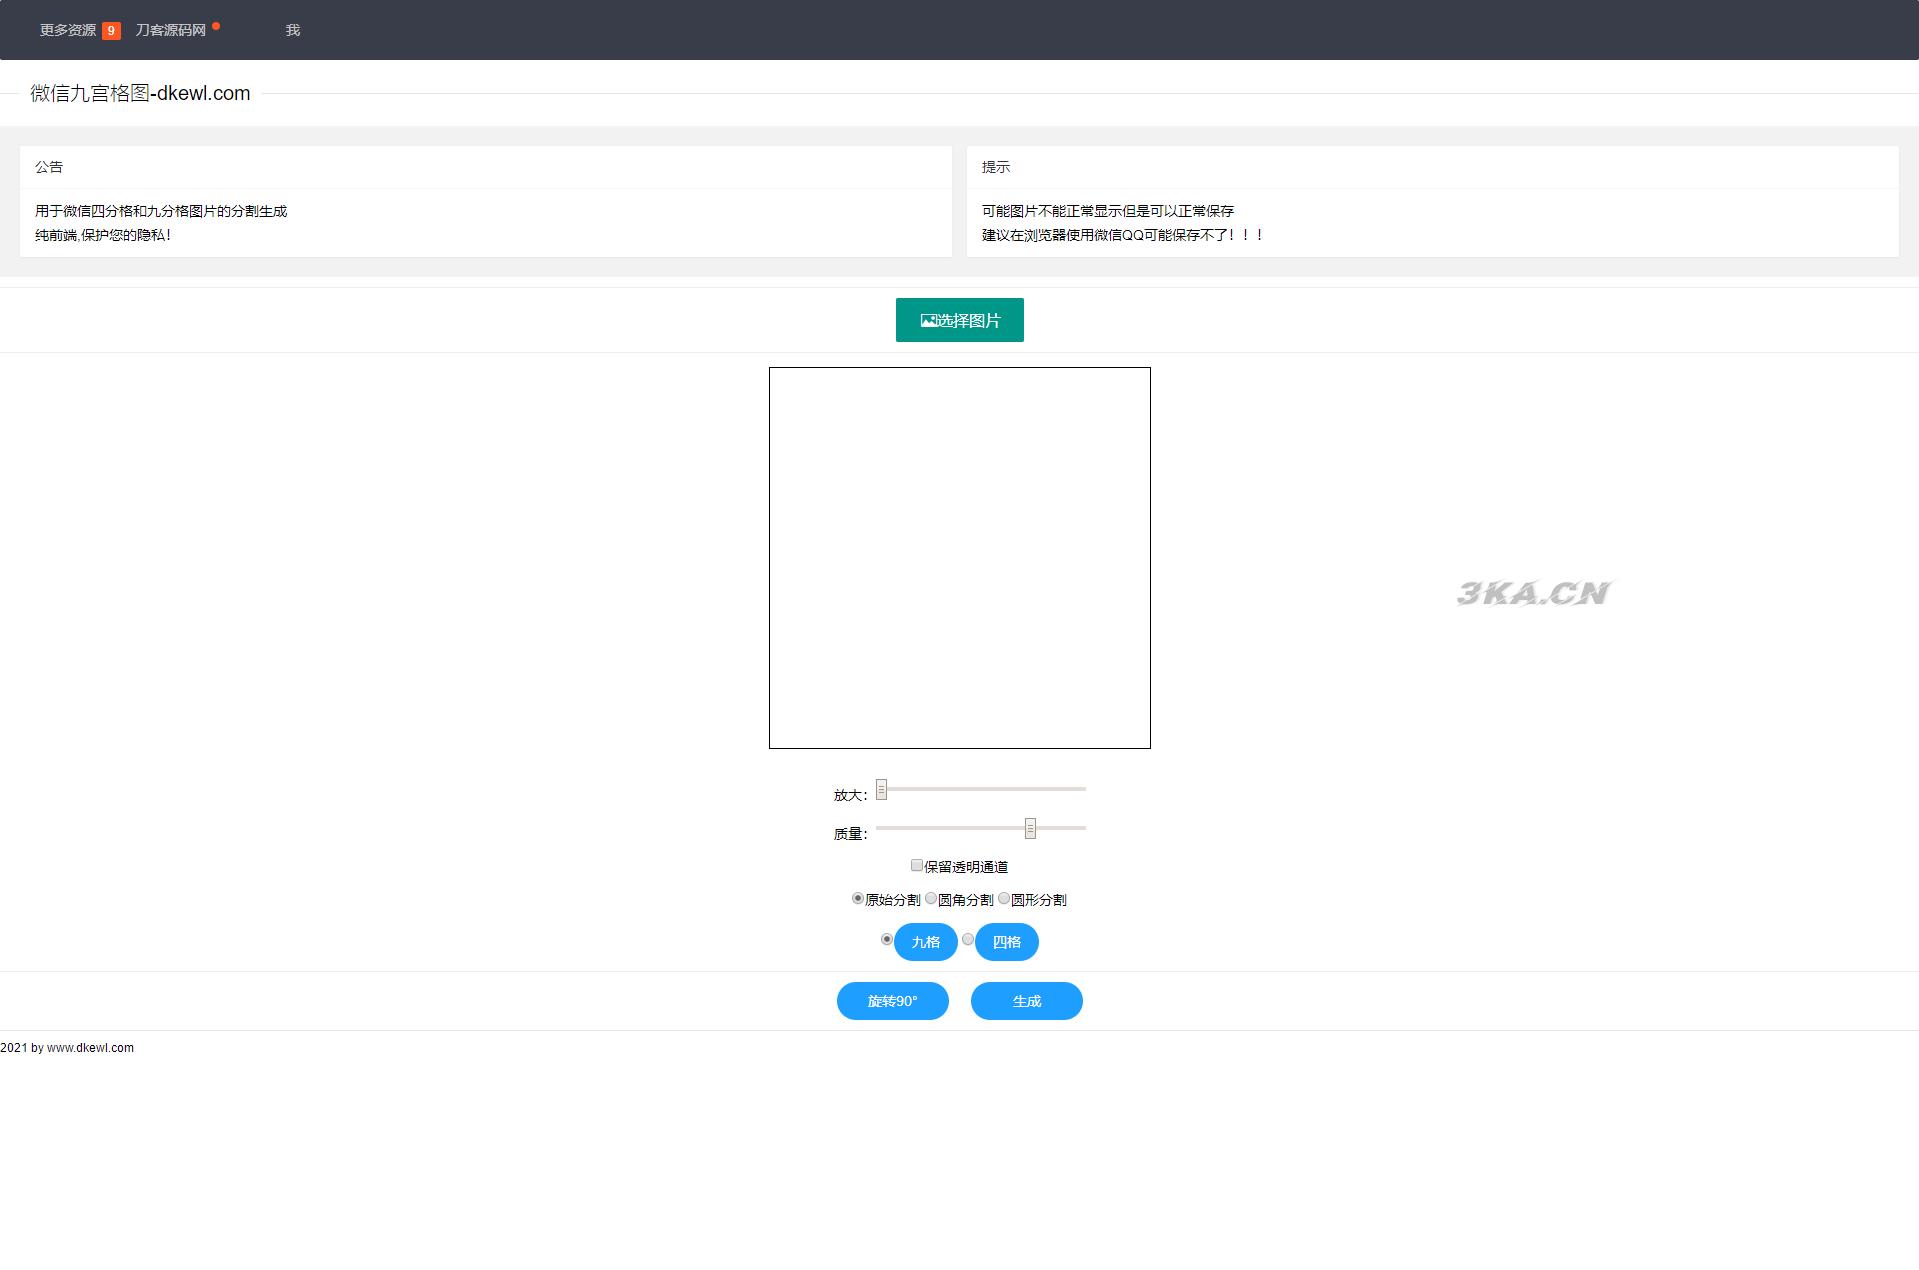The image size is (1919, 1270).
Task: Select the 圆角分割 radio button
Action: pos(931,898)
